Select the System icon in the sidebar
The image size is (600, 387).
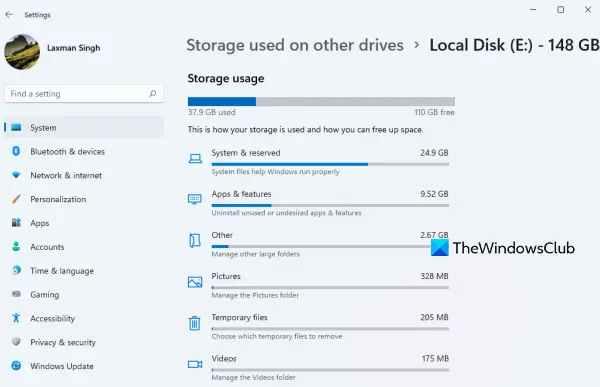point(16,127)
